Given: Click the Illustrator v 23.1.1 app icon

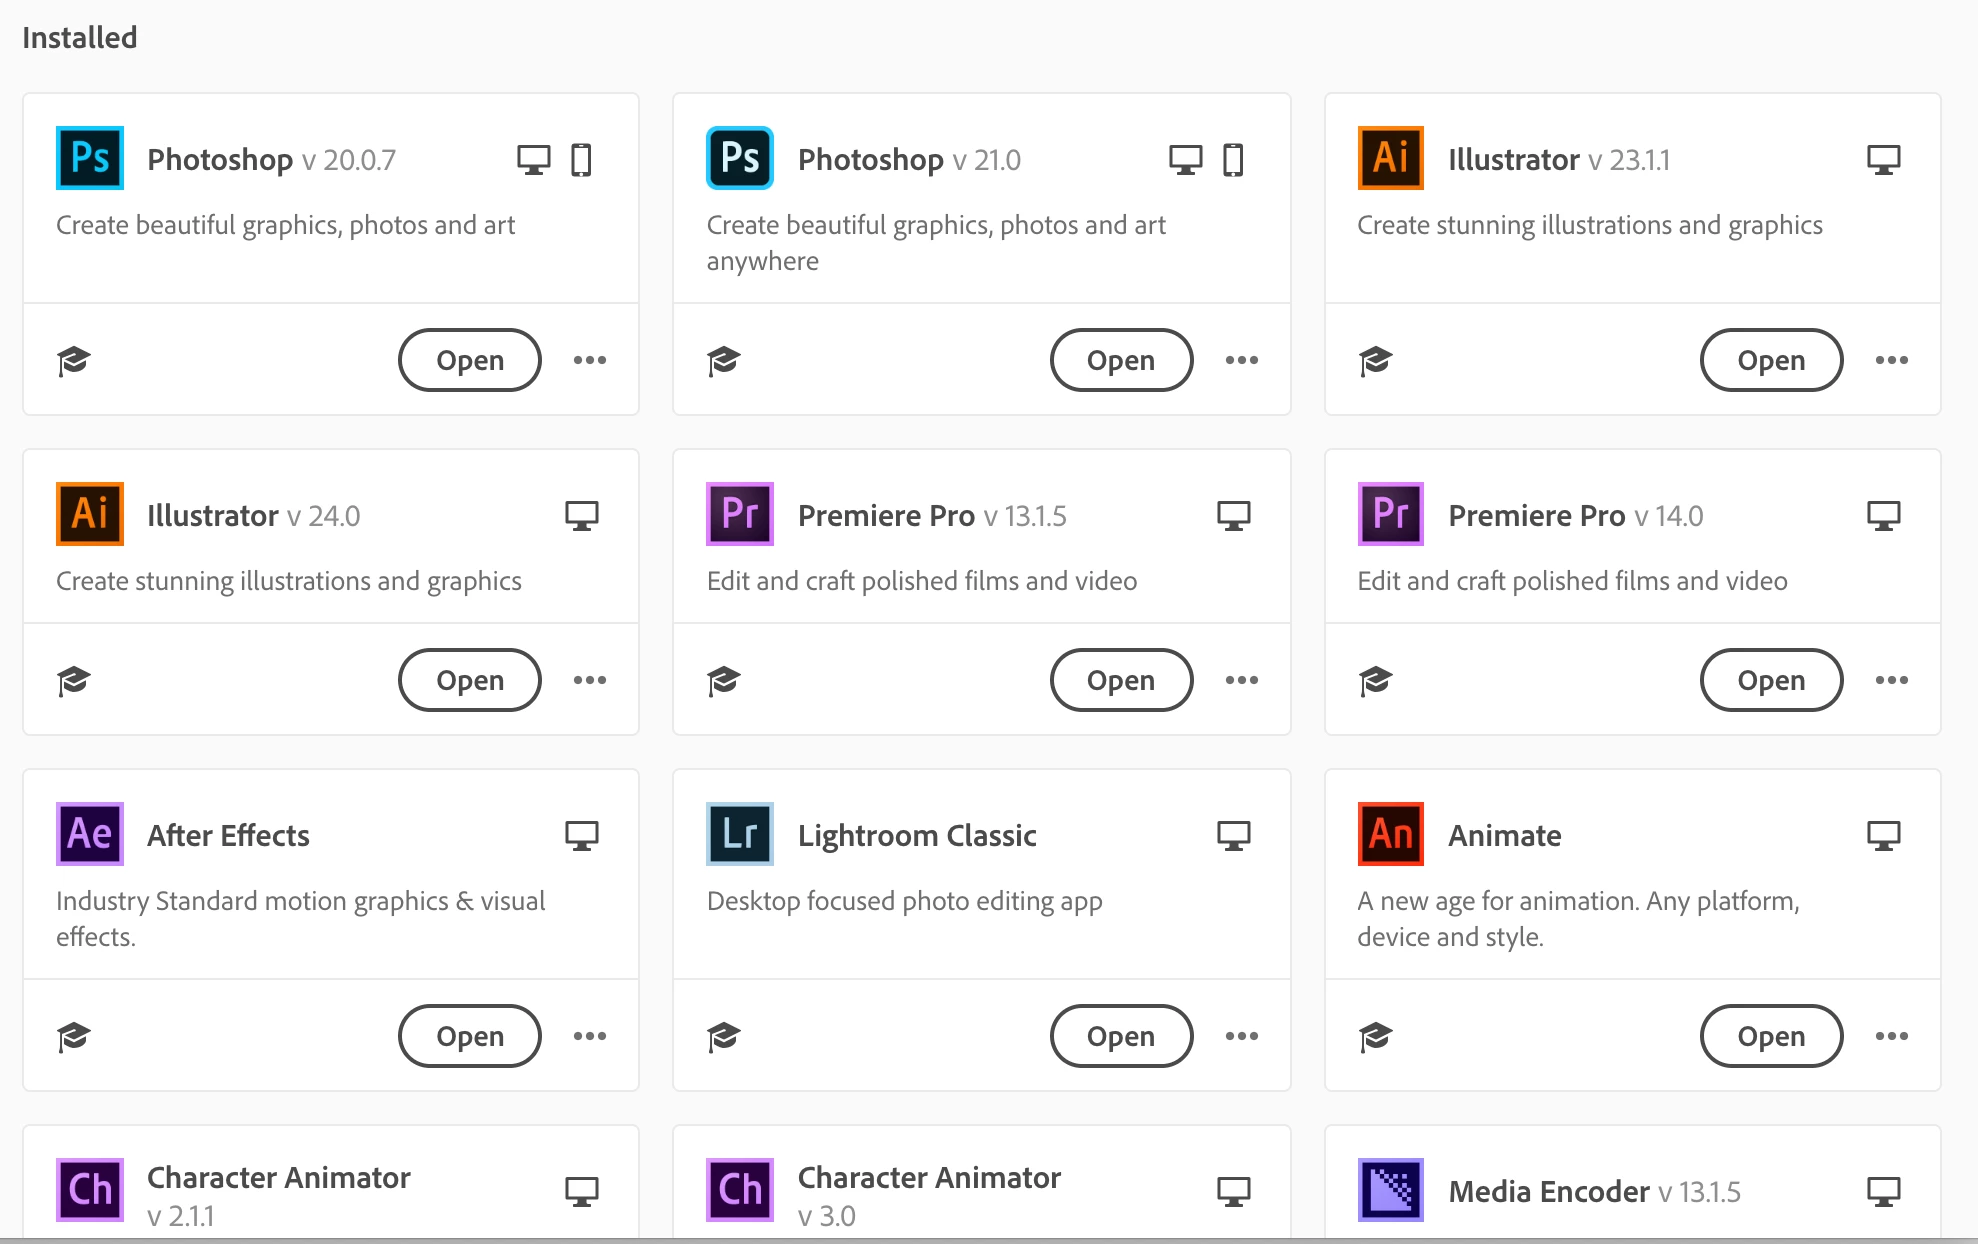Looking at the screenshot, I should 1390,158.
